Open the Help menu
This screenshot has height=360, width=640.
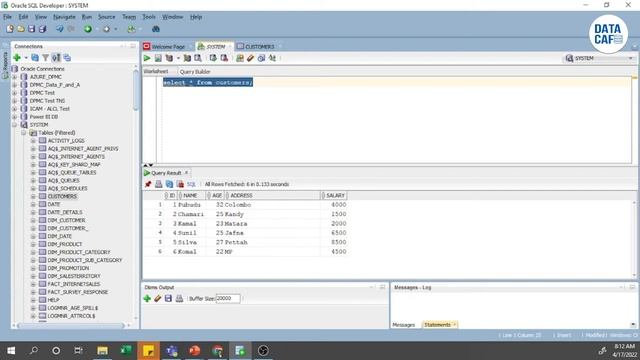[196, 17]
